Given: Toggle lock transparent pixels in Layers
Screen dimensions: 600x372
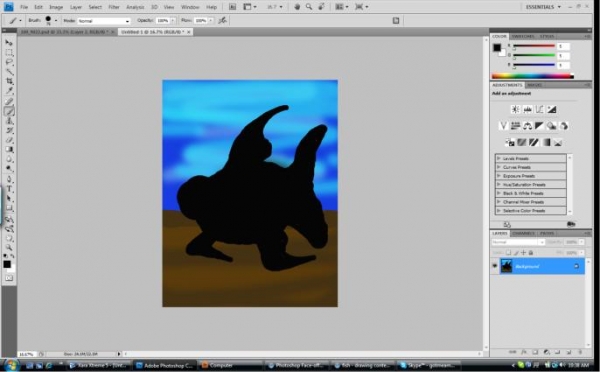Looking at the screenshot, I should (509, 253).
